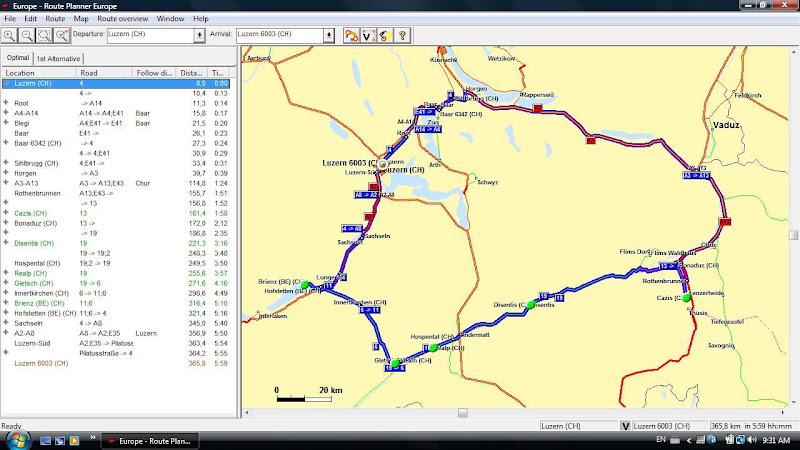Viewport: 800px width, 450px height.
Task: Select the Rothenbrunnen row in route list
Action: pos(116,193)
